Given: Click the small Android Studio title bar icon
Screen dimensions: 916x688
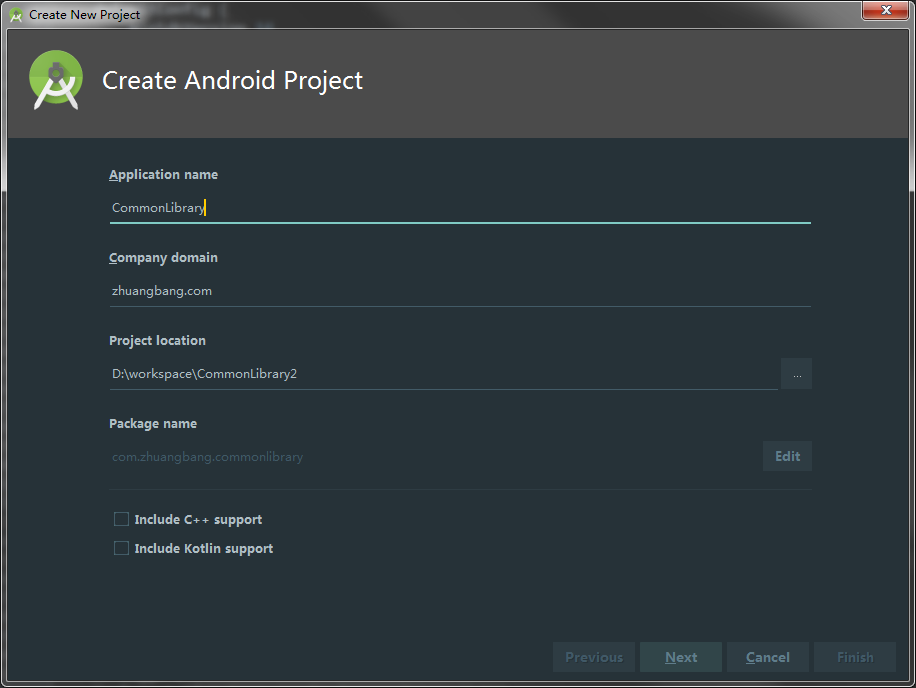Looking at the screenshot, I should 16,15.
